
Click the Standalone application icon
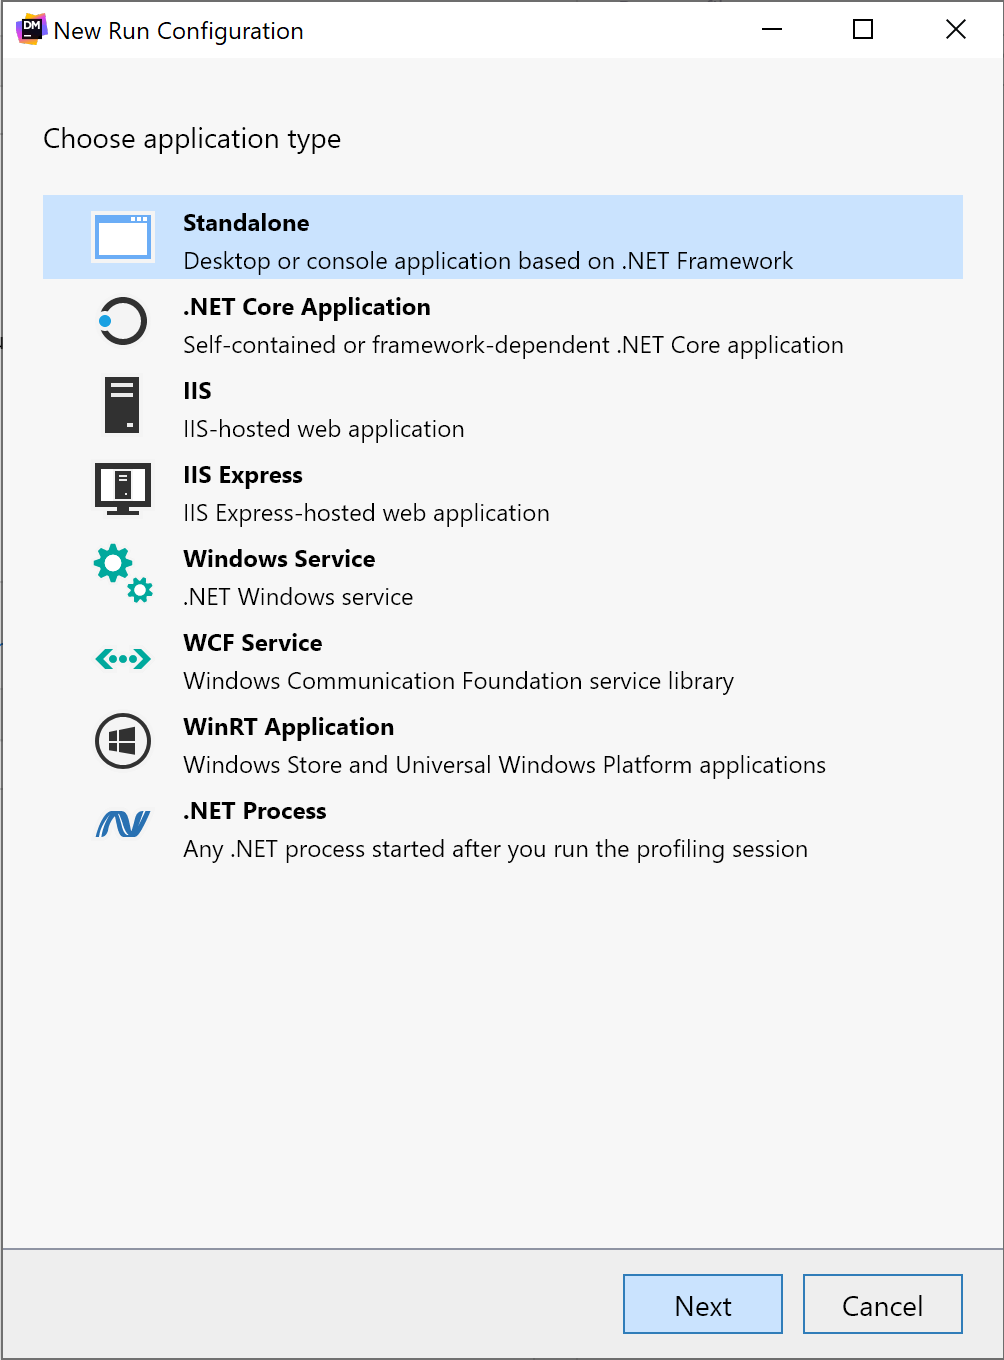[x=122, y=237]
